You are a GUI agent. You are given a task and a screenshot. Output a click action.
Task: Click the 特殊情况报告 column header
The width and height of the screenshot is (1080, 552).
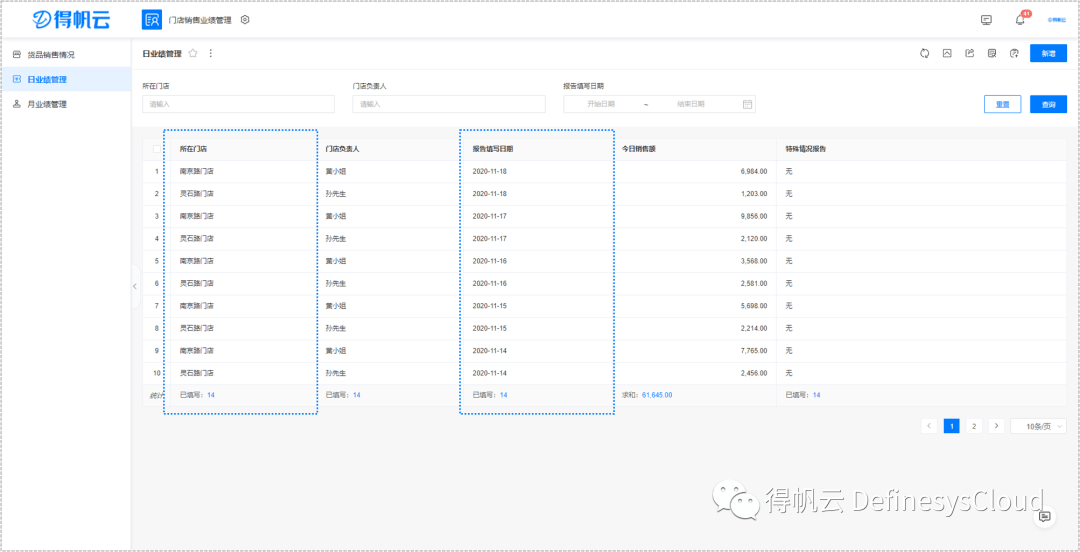[x=806, y=149]
